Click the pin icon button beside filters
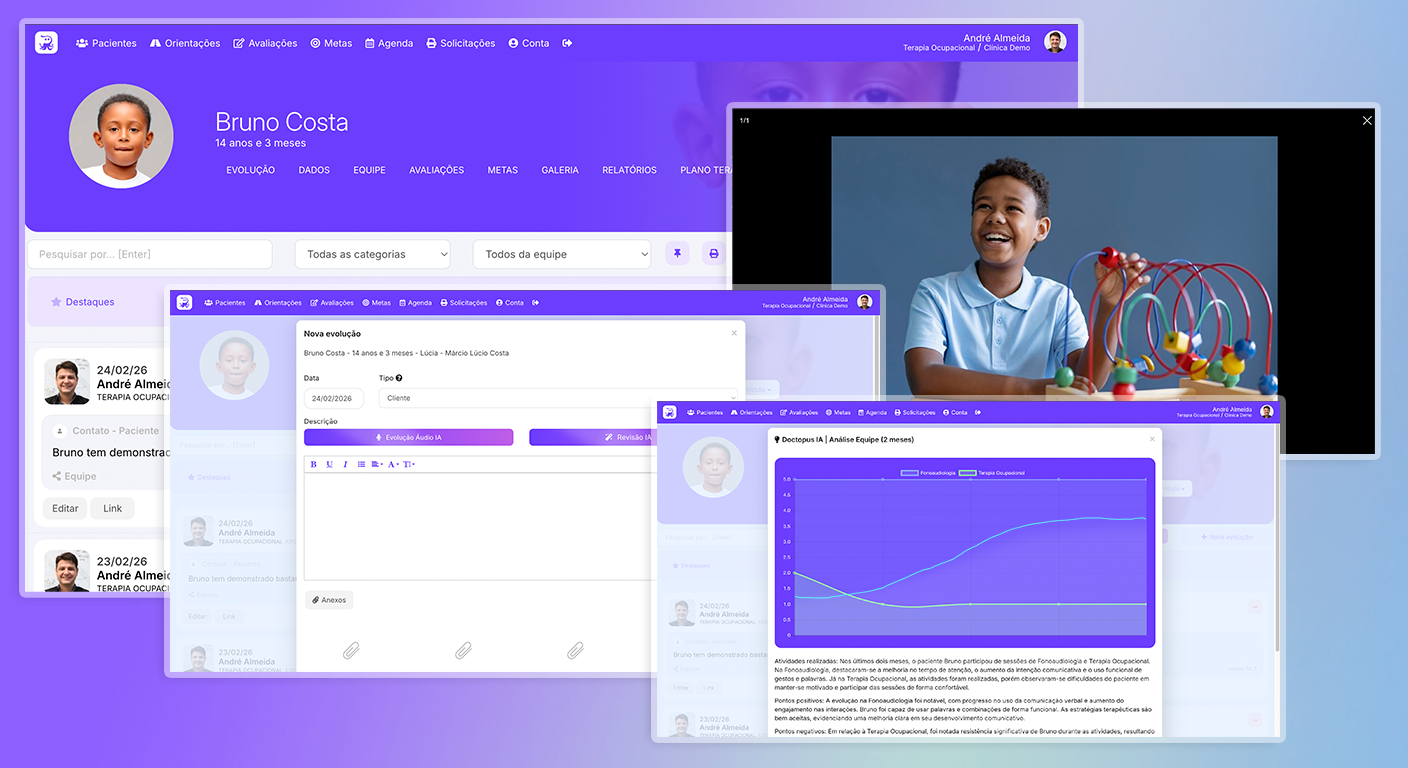The image size is (1408, 768). point(677,254)
